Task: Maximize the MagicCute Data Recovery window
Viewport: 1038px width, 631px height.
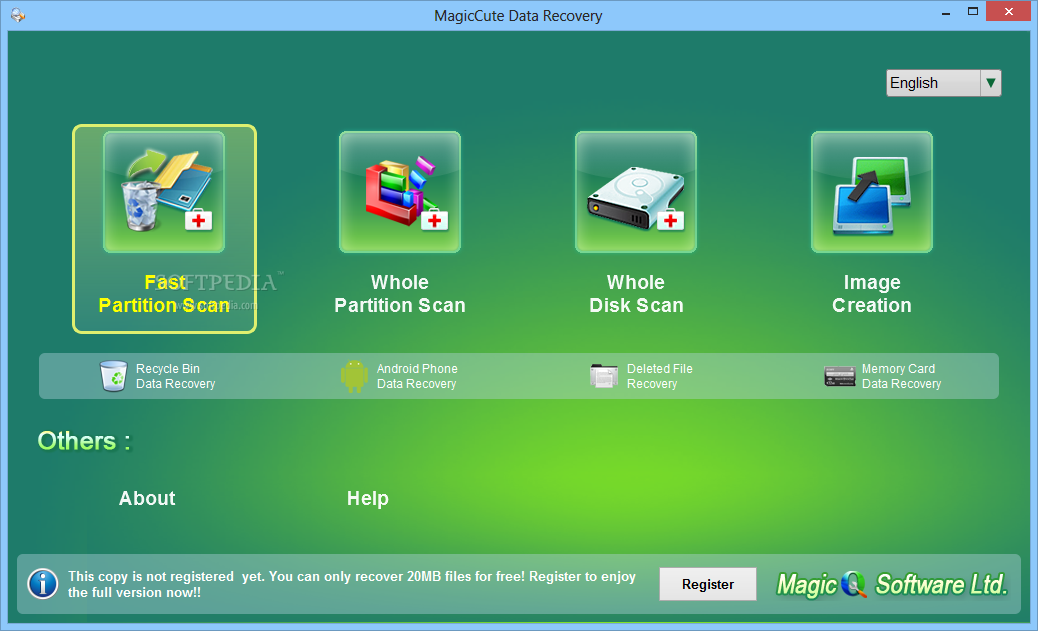Action: point(972,12)
